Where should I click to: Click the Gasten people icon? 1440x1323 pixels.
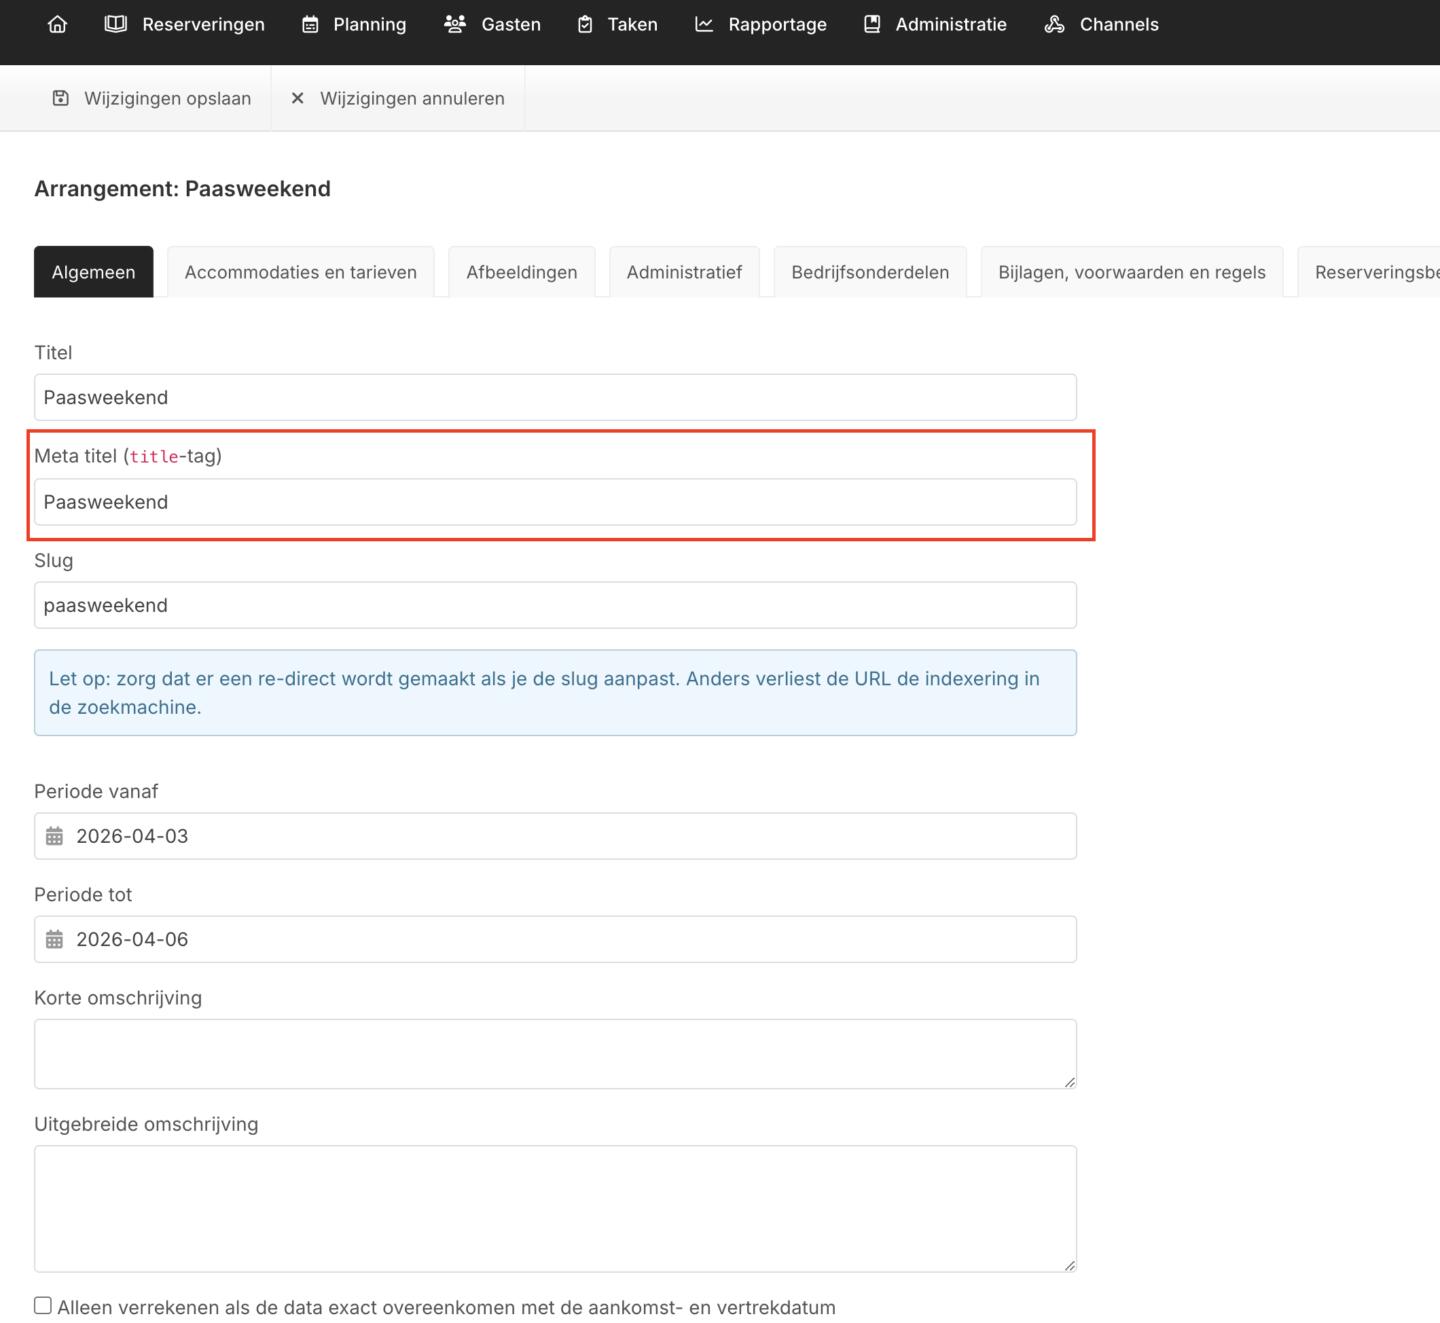click(455, 24)
